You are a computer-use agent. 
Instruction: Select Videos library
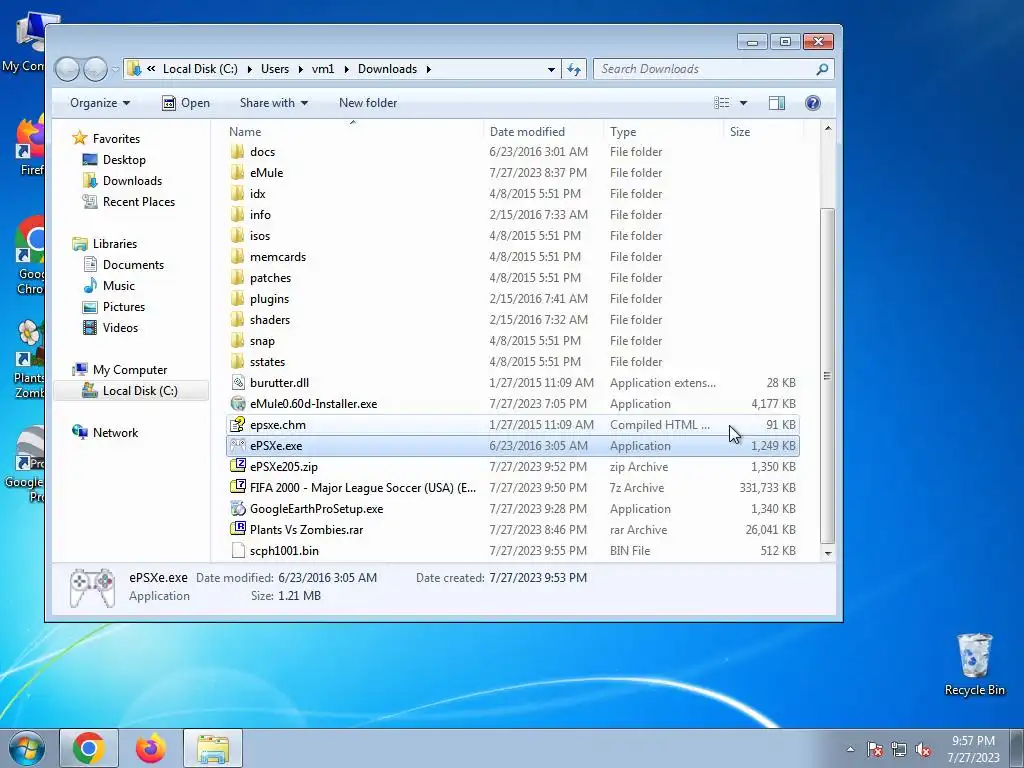click(120, 328)
